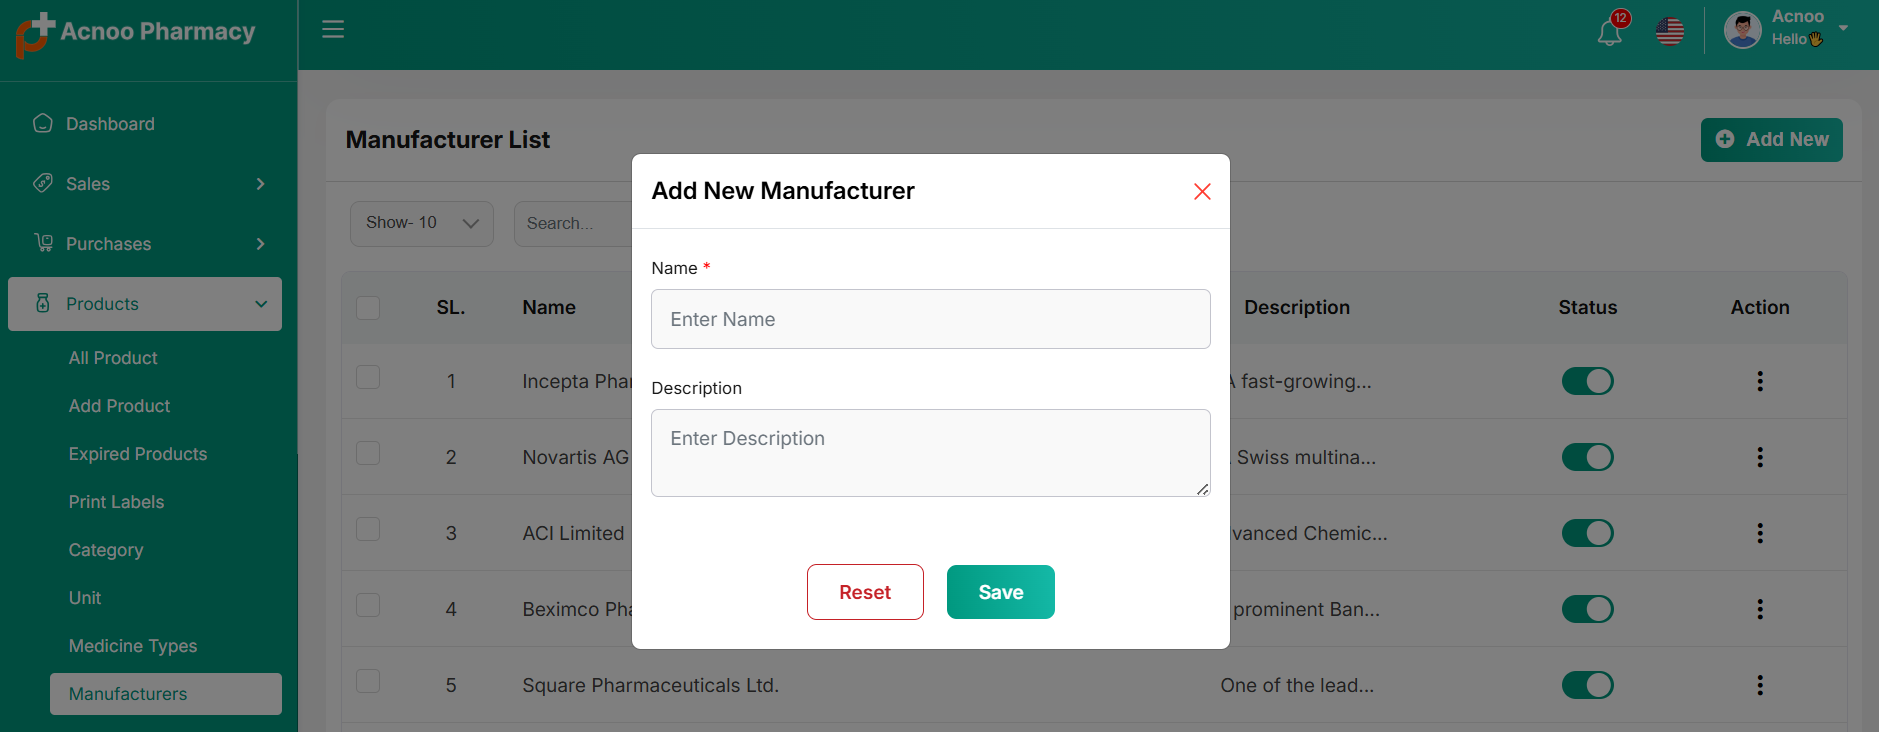The image size is (1879, 732).
Task: Tick the checkbox for row 3
Action: [368, 529]
